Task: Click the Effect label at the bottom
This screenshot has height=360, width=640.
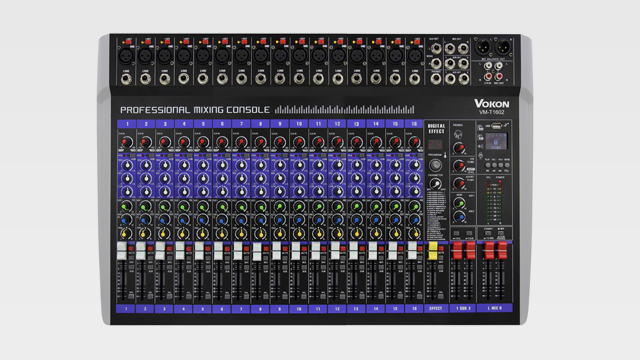Action: [436, 309]
